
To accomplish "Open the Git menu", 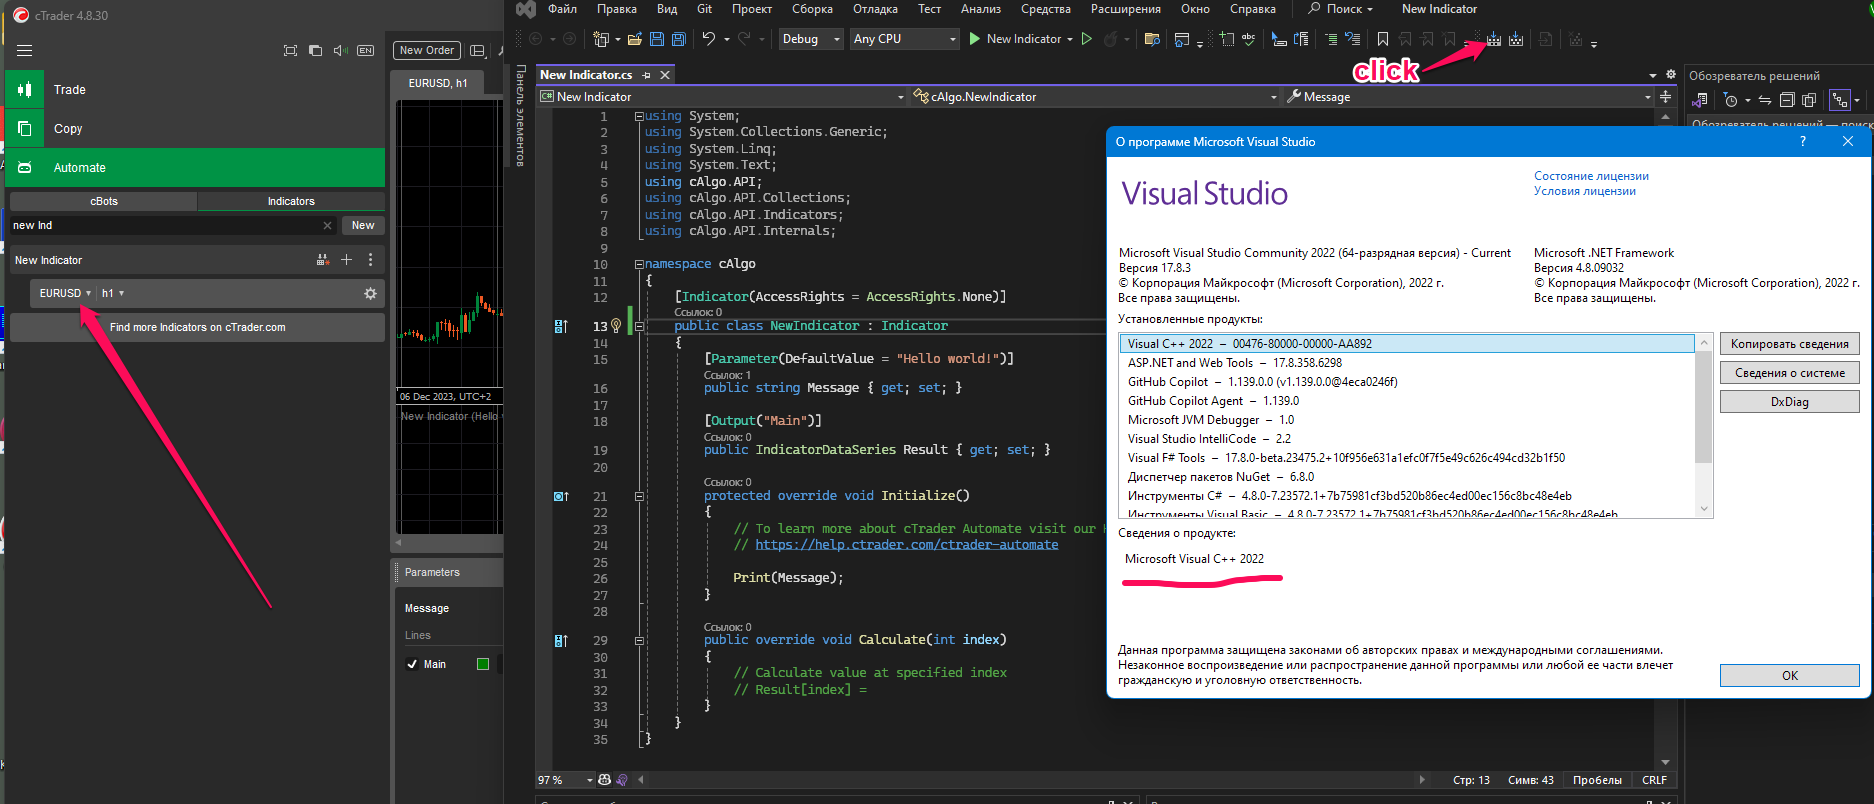I will pos(704,9).
